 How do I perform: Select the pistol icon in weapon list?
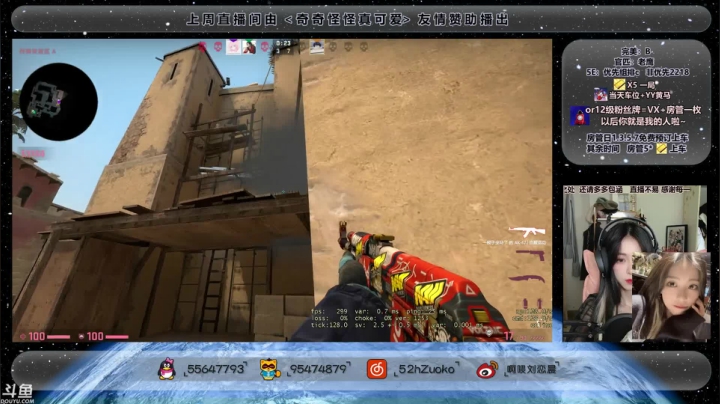[530, 254]
